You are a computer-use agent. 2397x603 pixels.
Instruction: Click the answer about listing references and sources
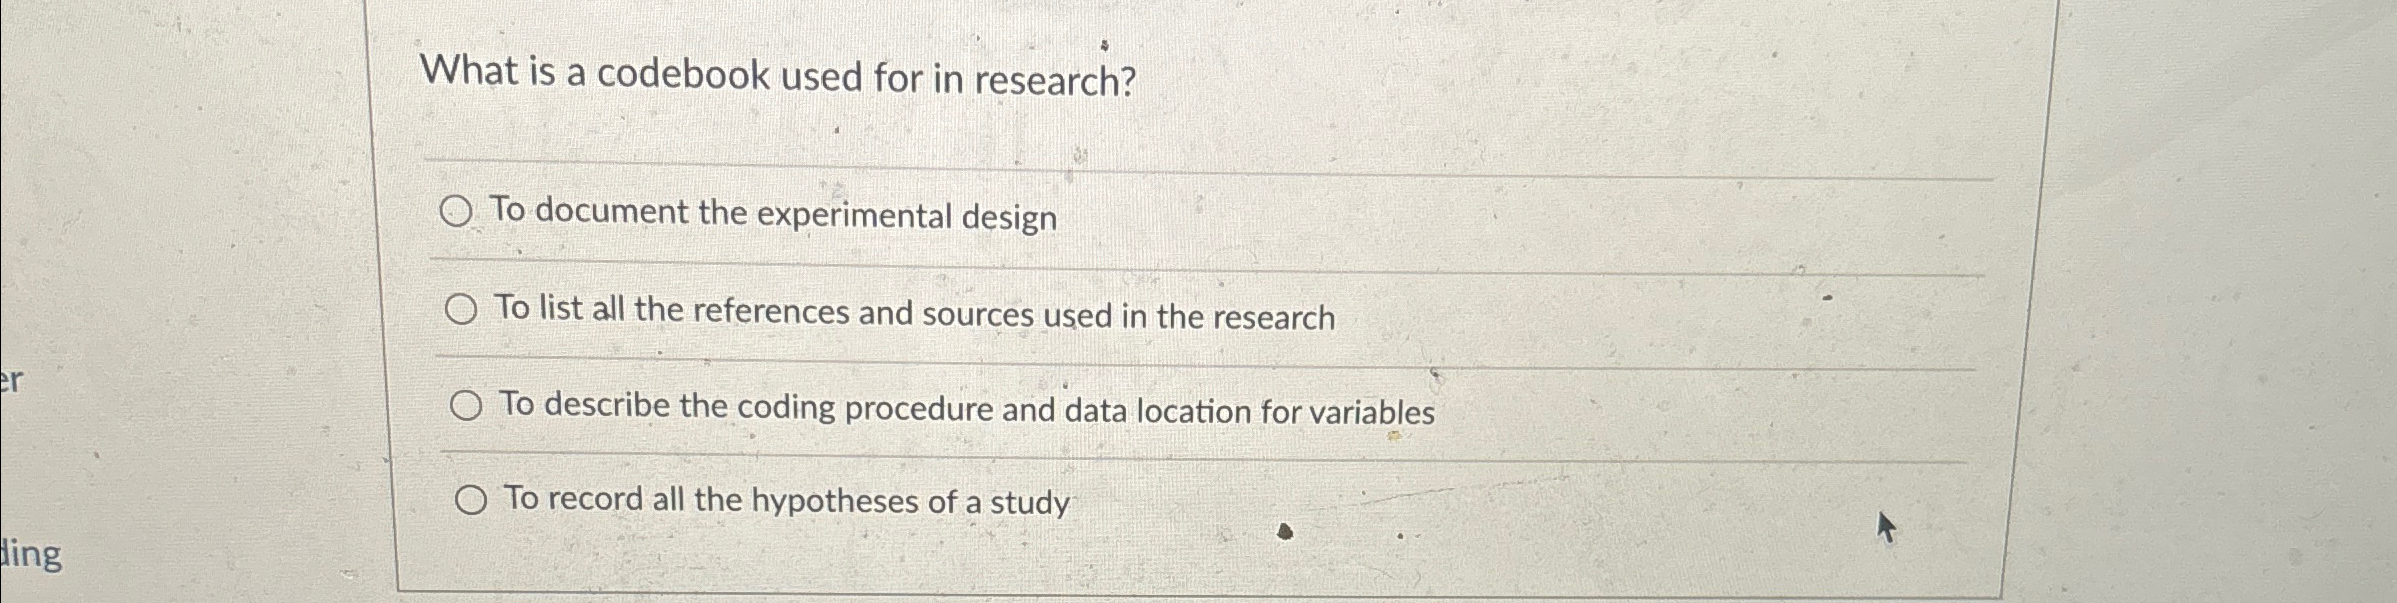[x=915, y=314]
